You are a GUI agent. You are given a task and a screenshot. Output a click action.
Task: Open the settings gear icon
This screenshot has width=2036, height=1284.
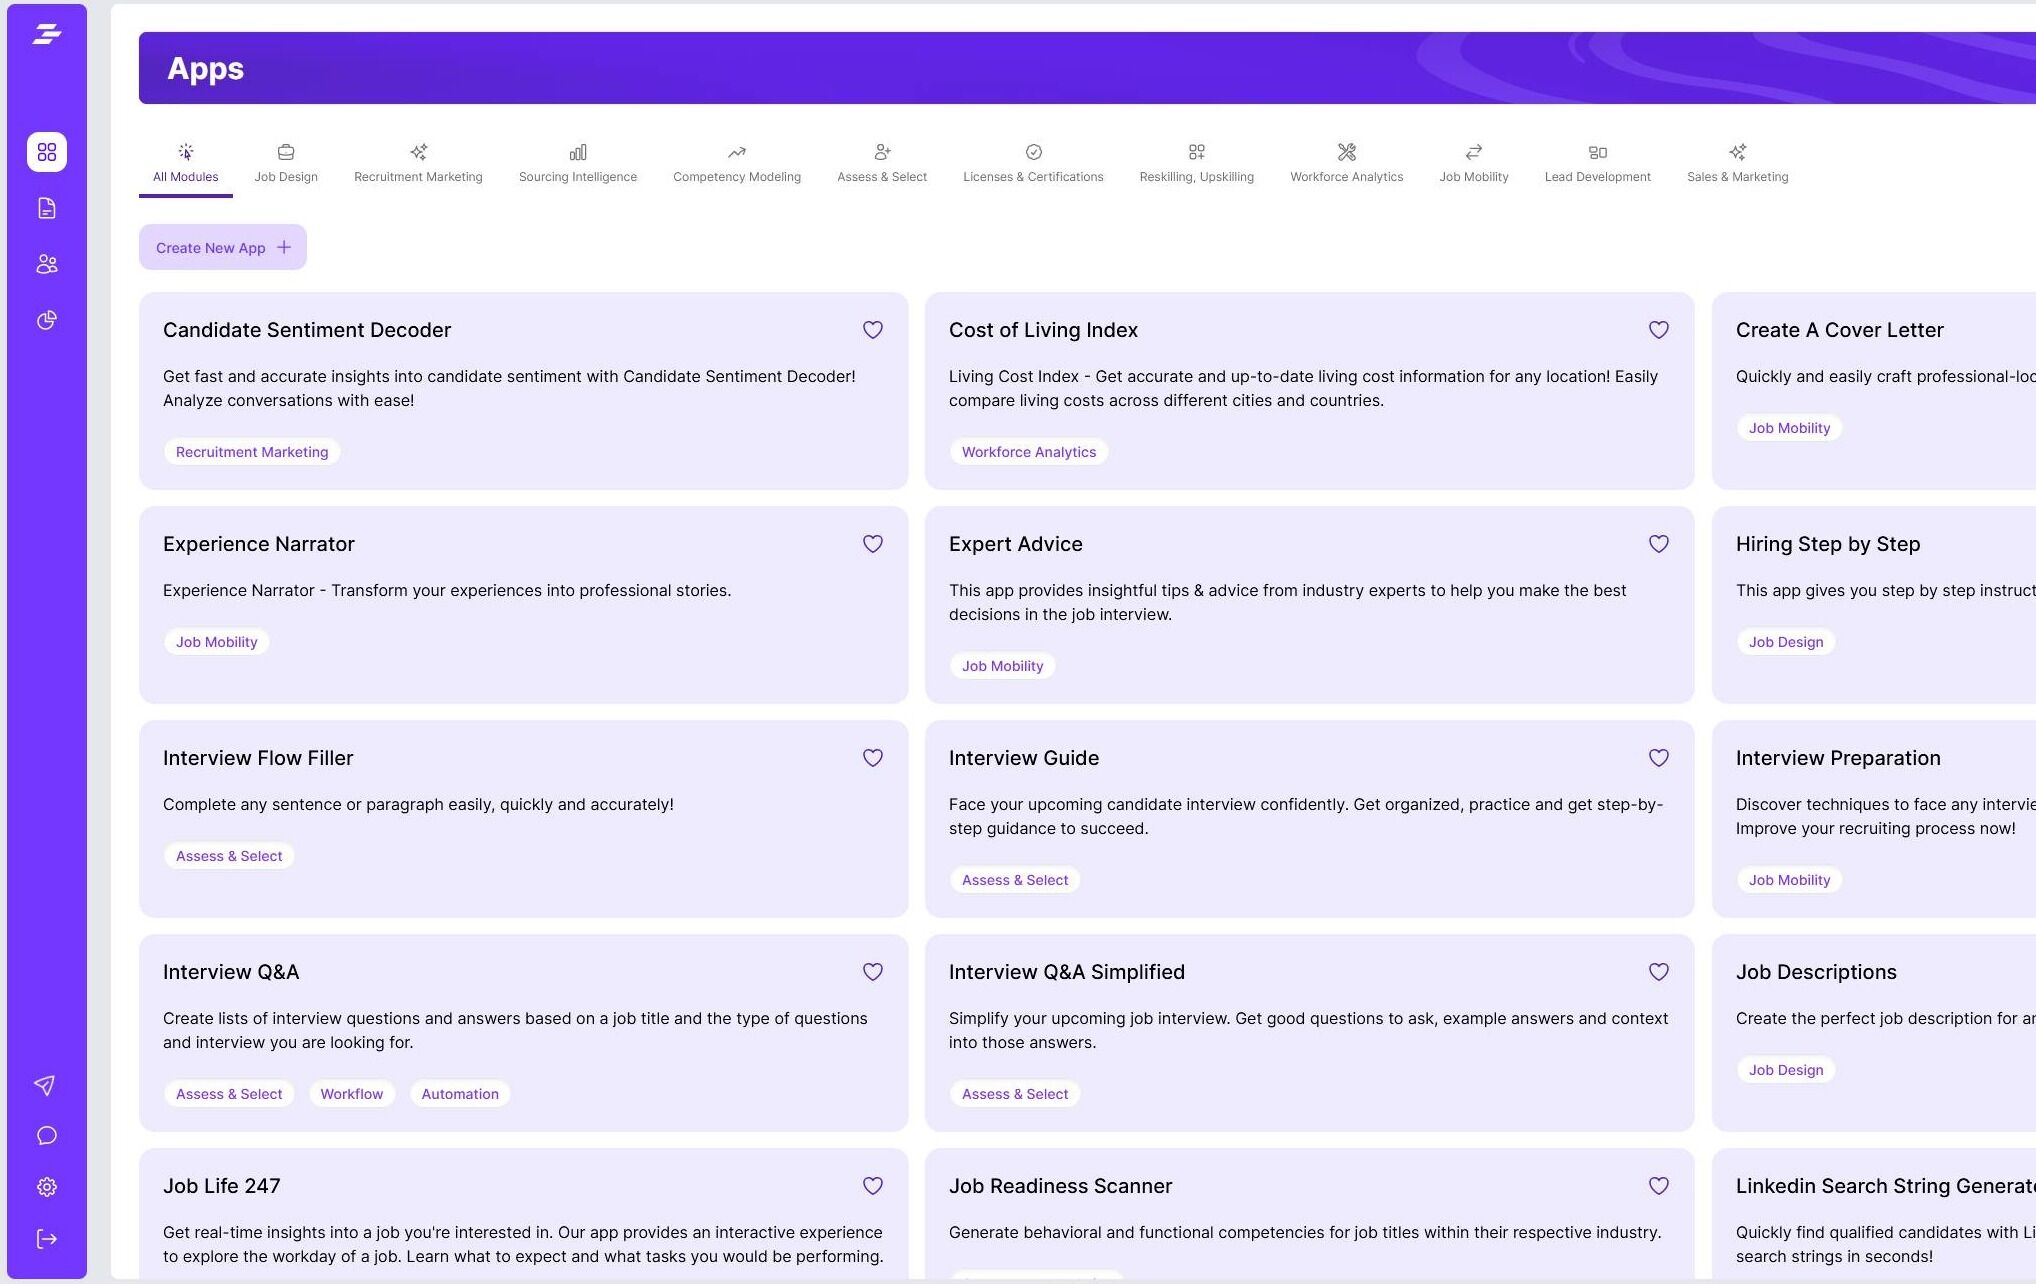pyautogui.click(x=46, y=1187)
